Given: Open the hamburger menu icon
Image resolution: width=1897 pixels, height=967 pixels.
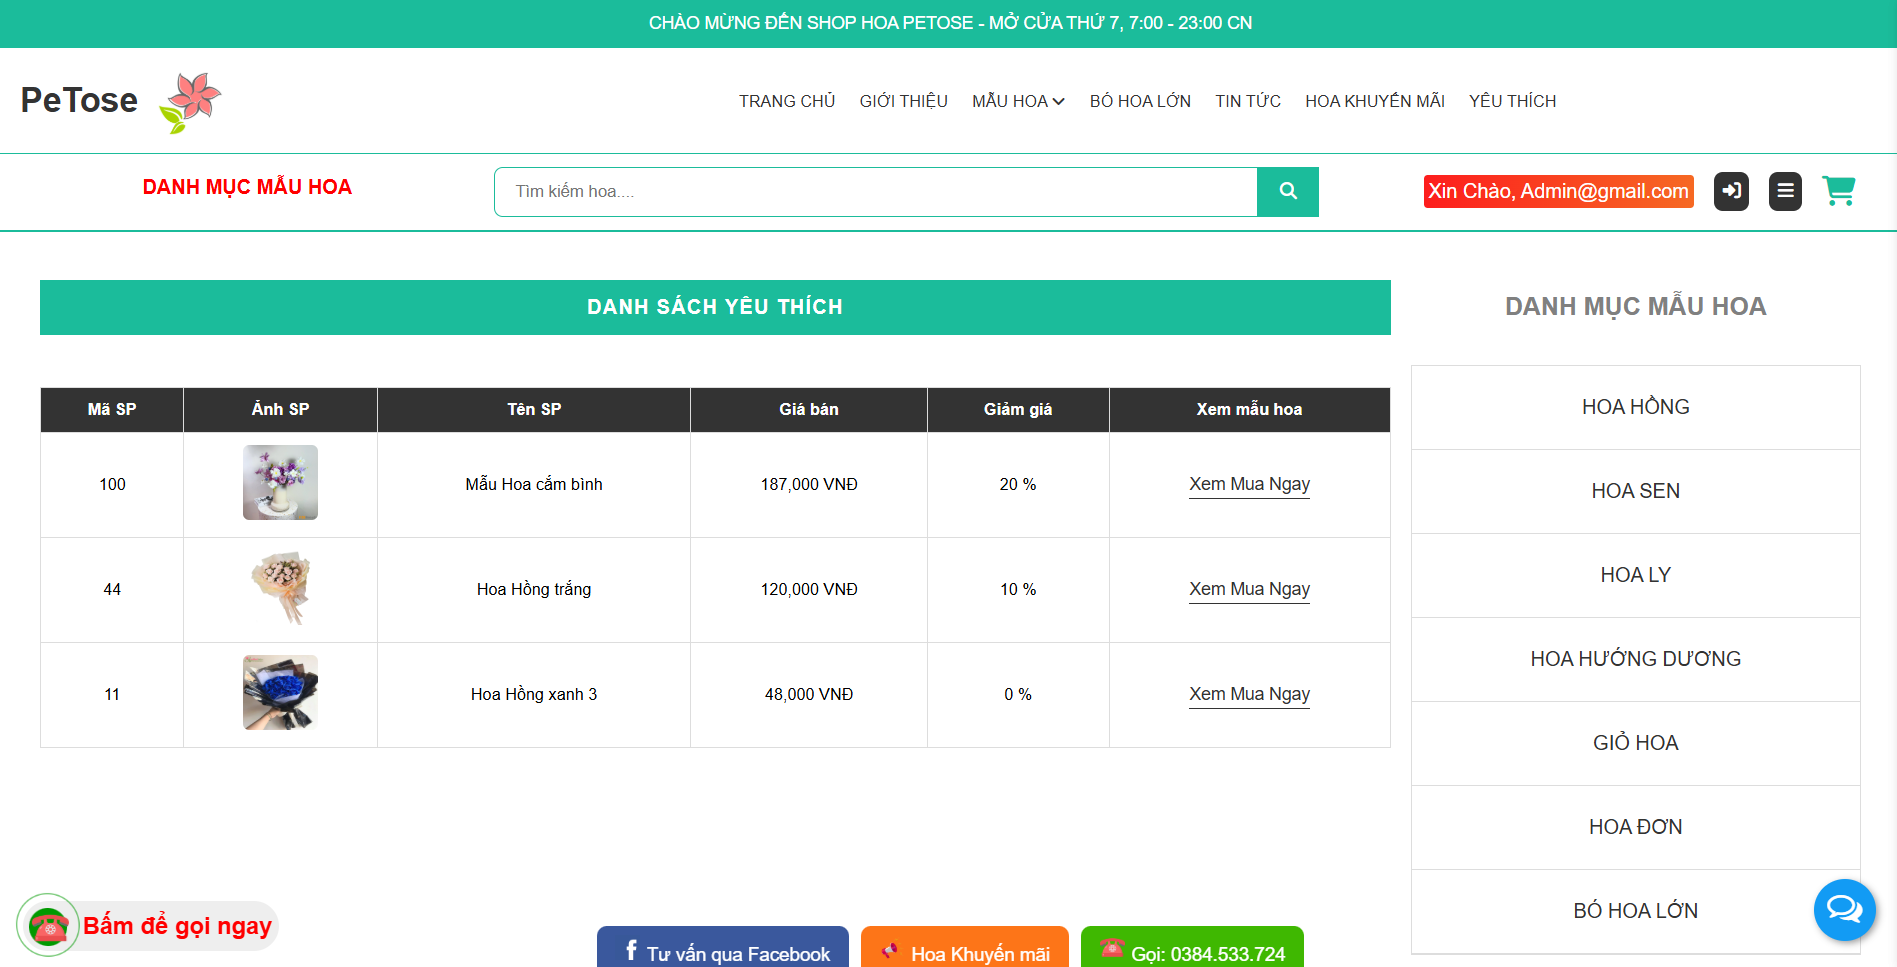Looking at the screenshot, I should coord(1785,191).
